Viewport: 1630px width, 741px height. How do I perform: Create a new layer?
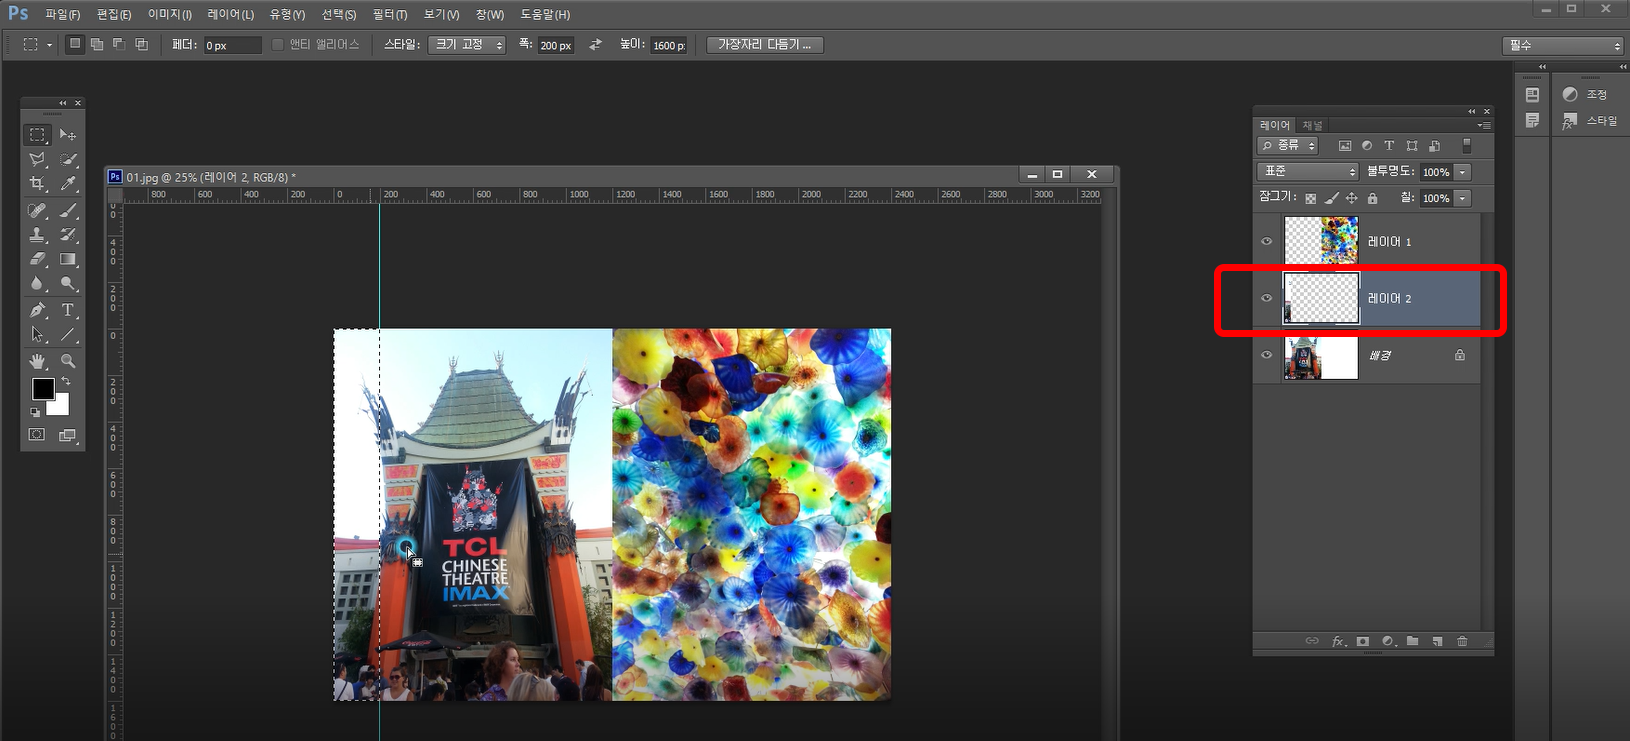pyautogui.click(x=1437, y=641)
